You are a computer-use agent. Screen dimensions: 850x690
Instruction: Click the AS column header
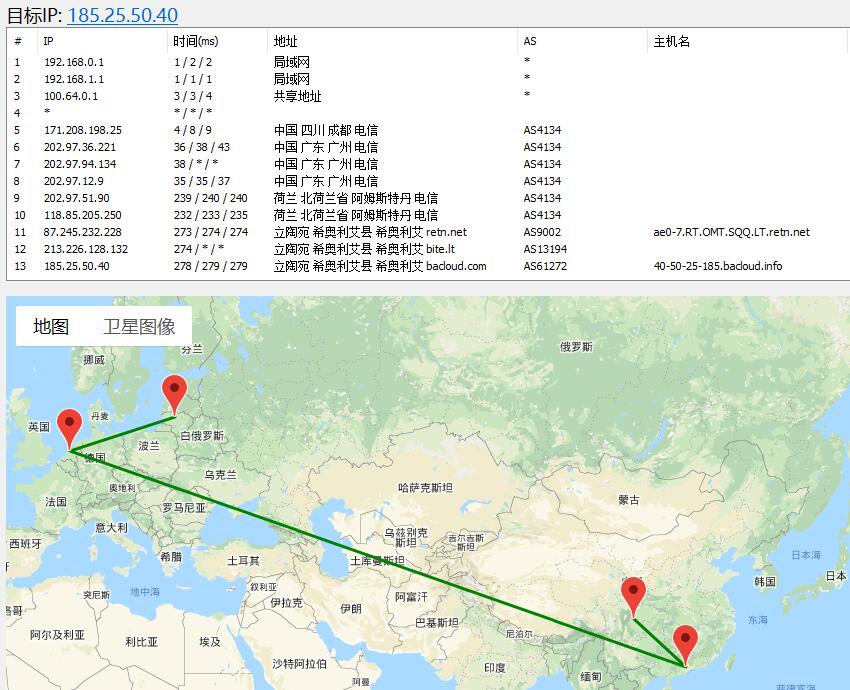530,41
